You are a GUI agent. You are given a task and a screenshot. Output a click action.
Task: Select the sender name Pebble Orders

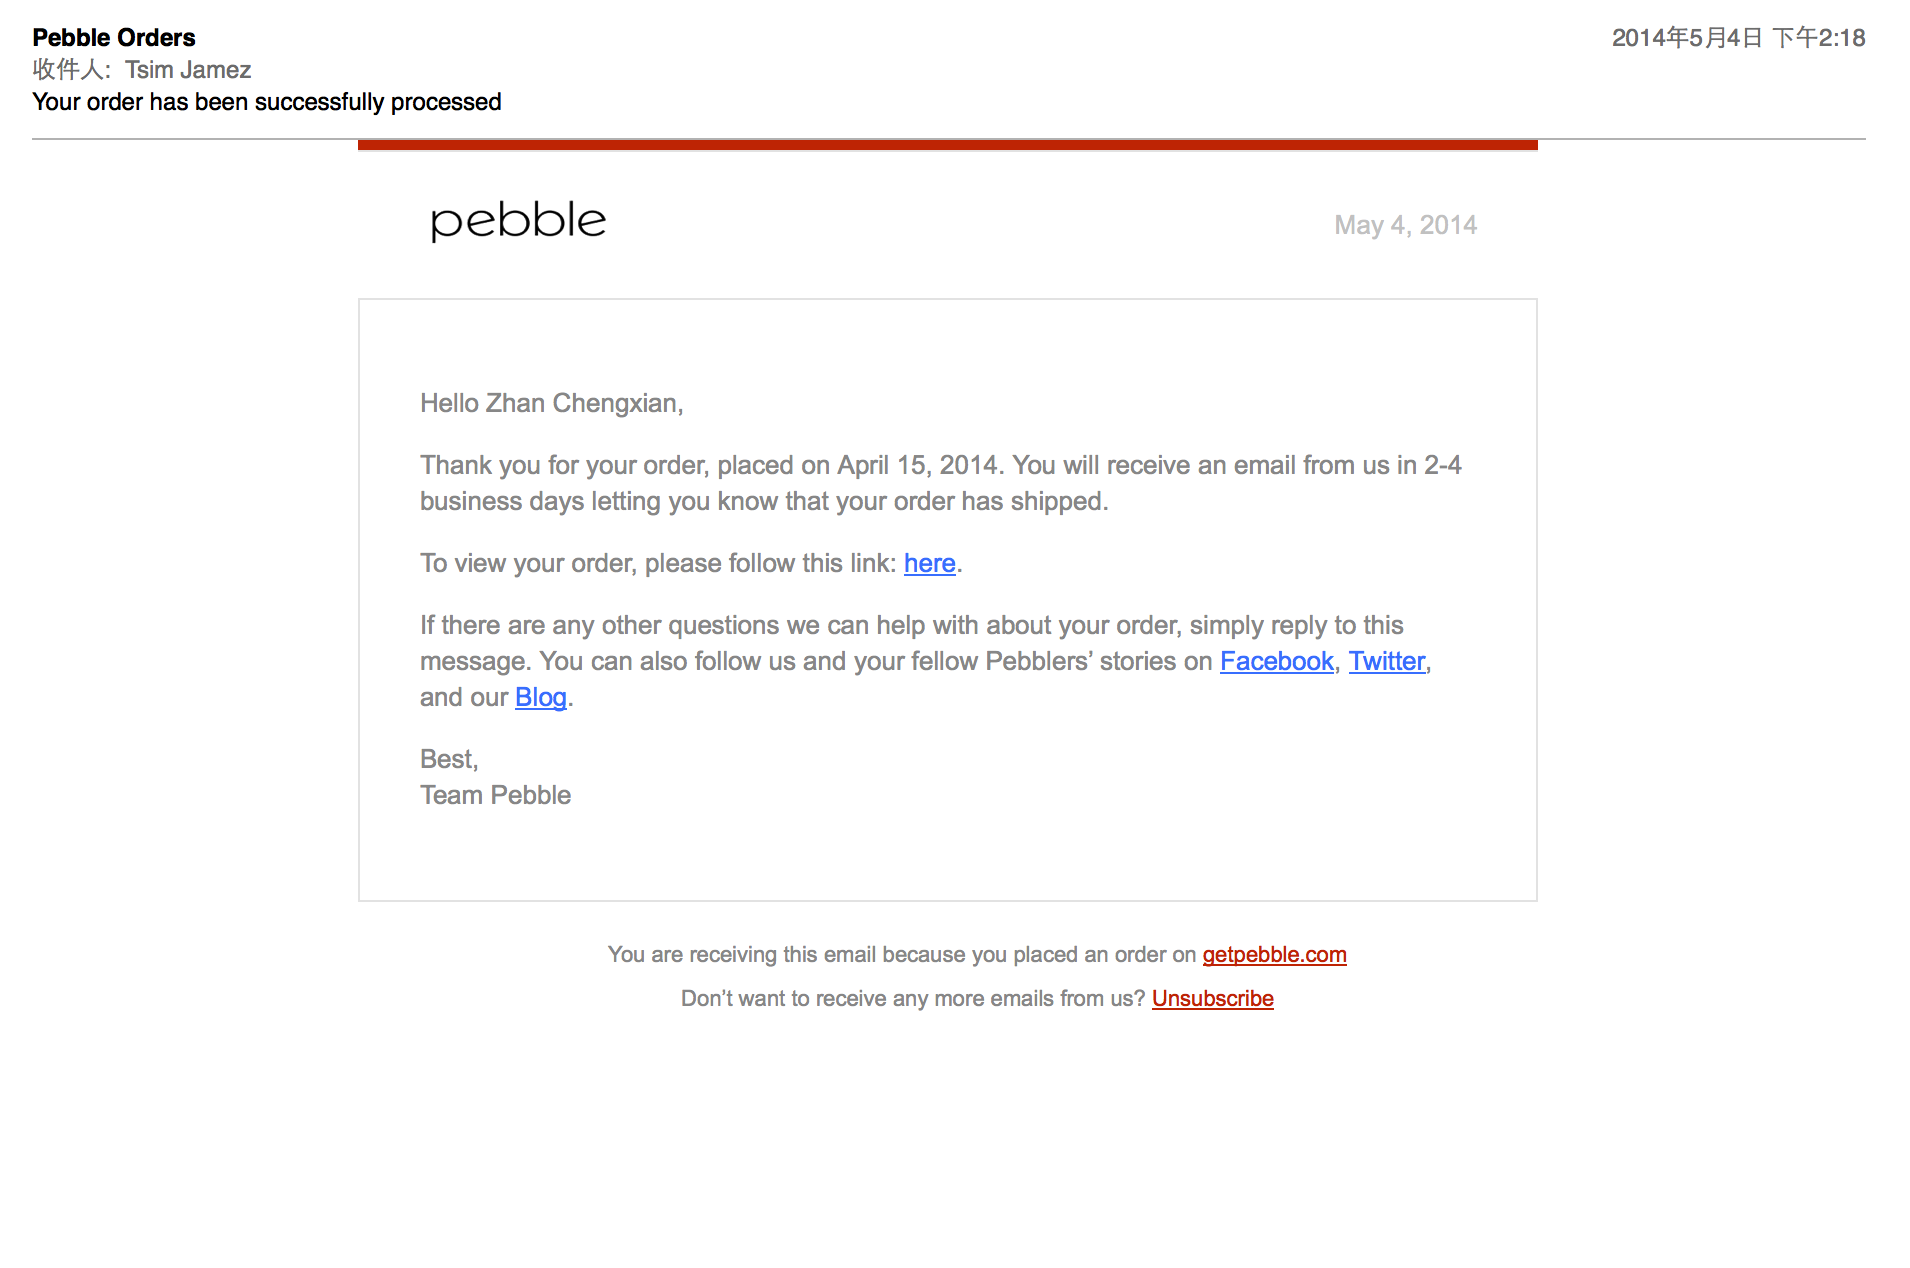tap(114, 38)
